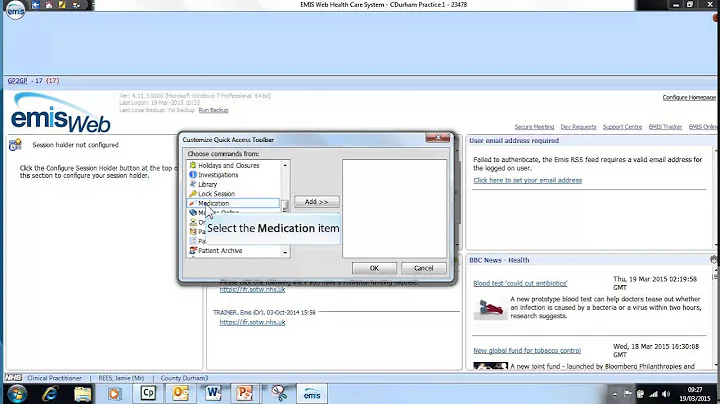Confirm dialog with OK button
The height and width of the screenshot is (404, 720).
pos(374,268)
